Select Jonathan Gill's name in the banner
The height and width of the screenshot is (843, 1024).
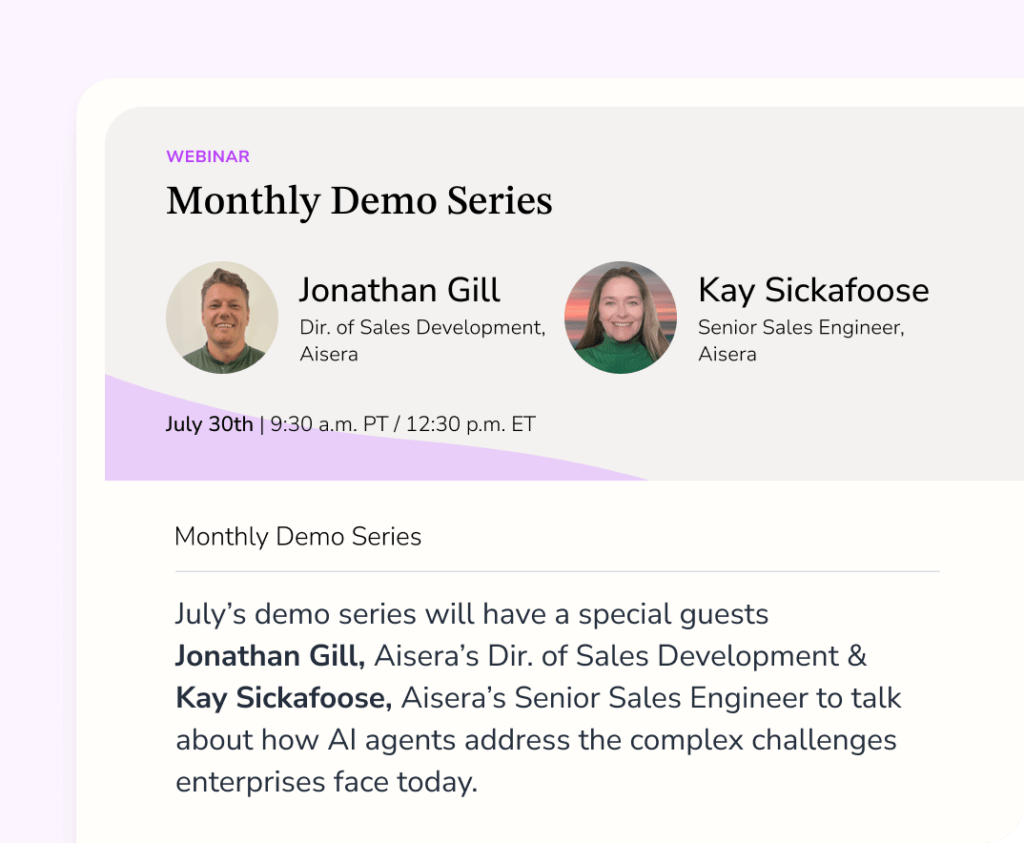click(399, 290)
